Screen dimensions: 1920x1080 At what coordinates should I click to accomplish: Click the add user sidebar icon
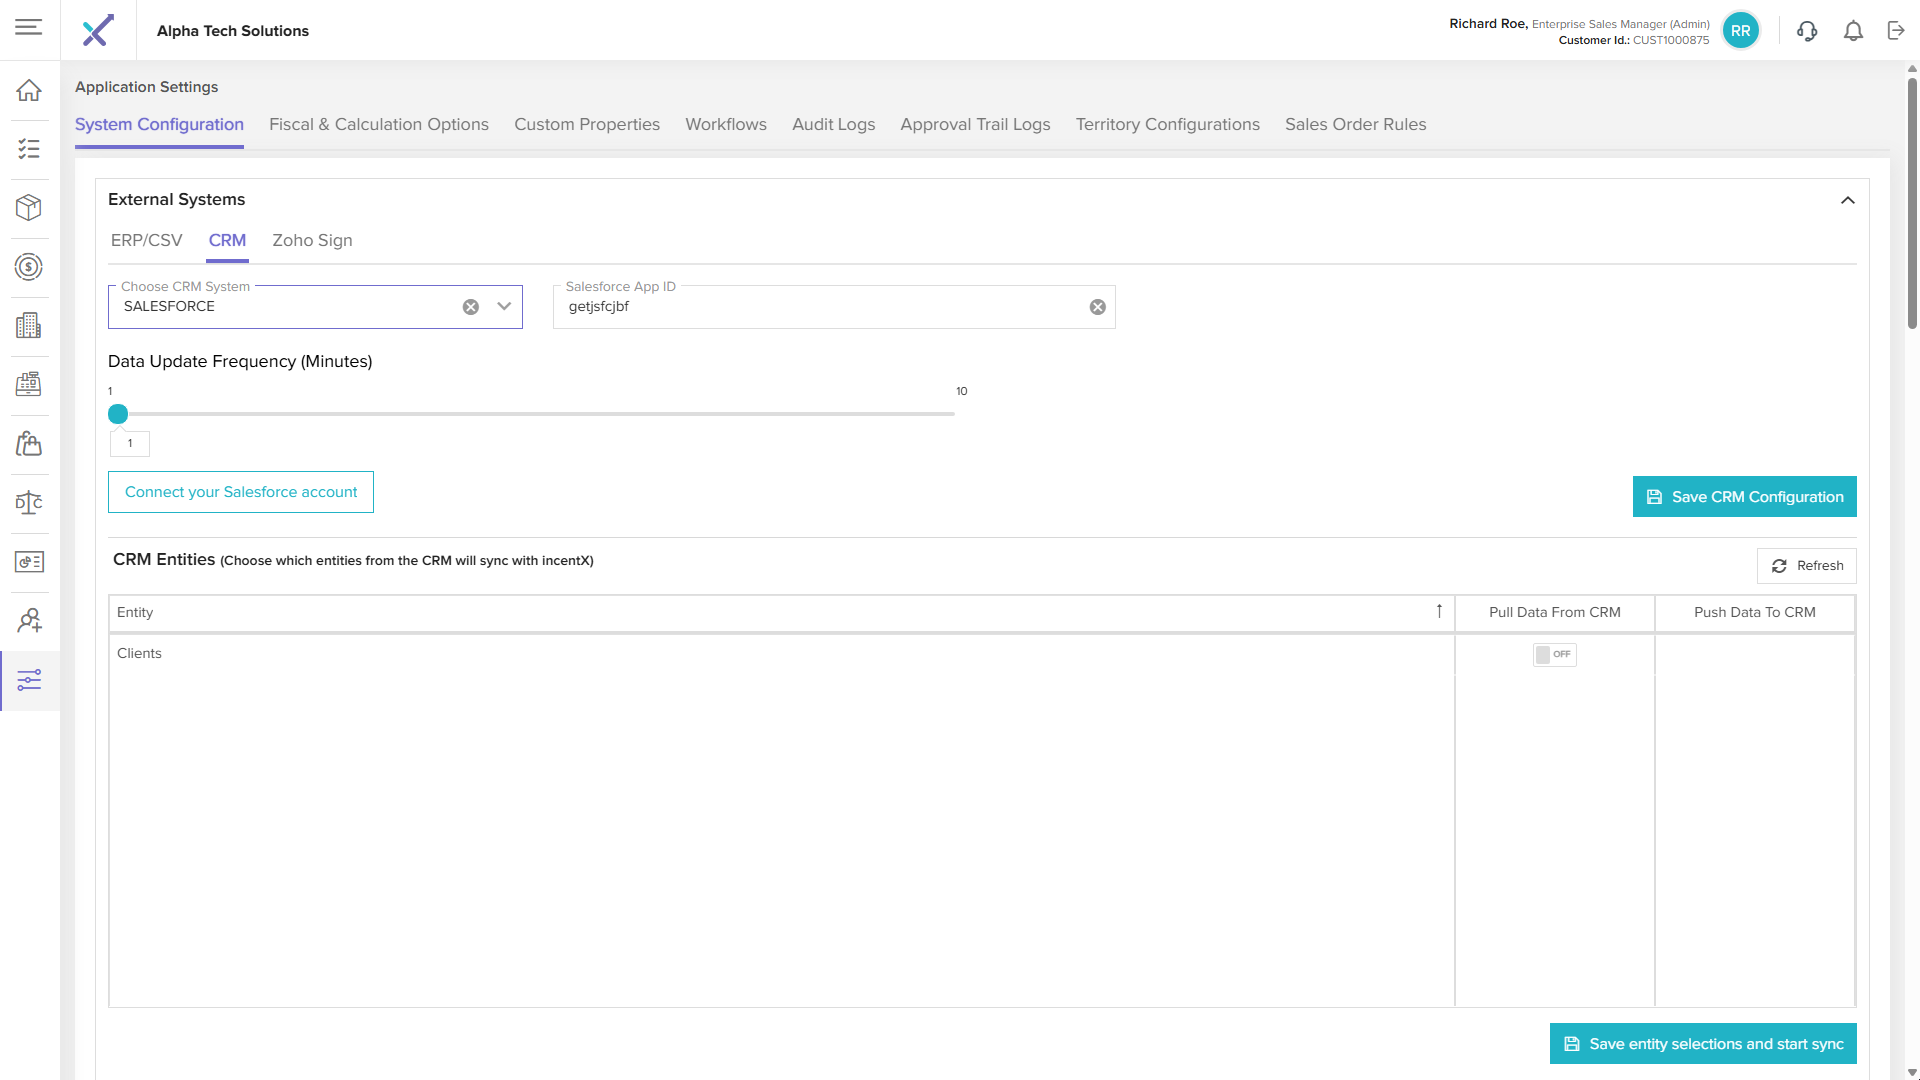29,621
